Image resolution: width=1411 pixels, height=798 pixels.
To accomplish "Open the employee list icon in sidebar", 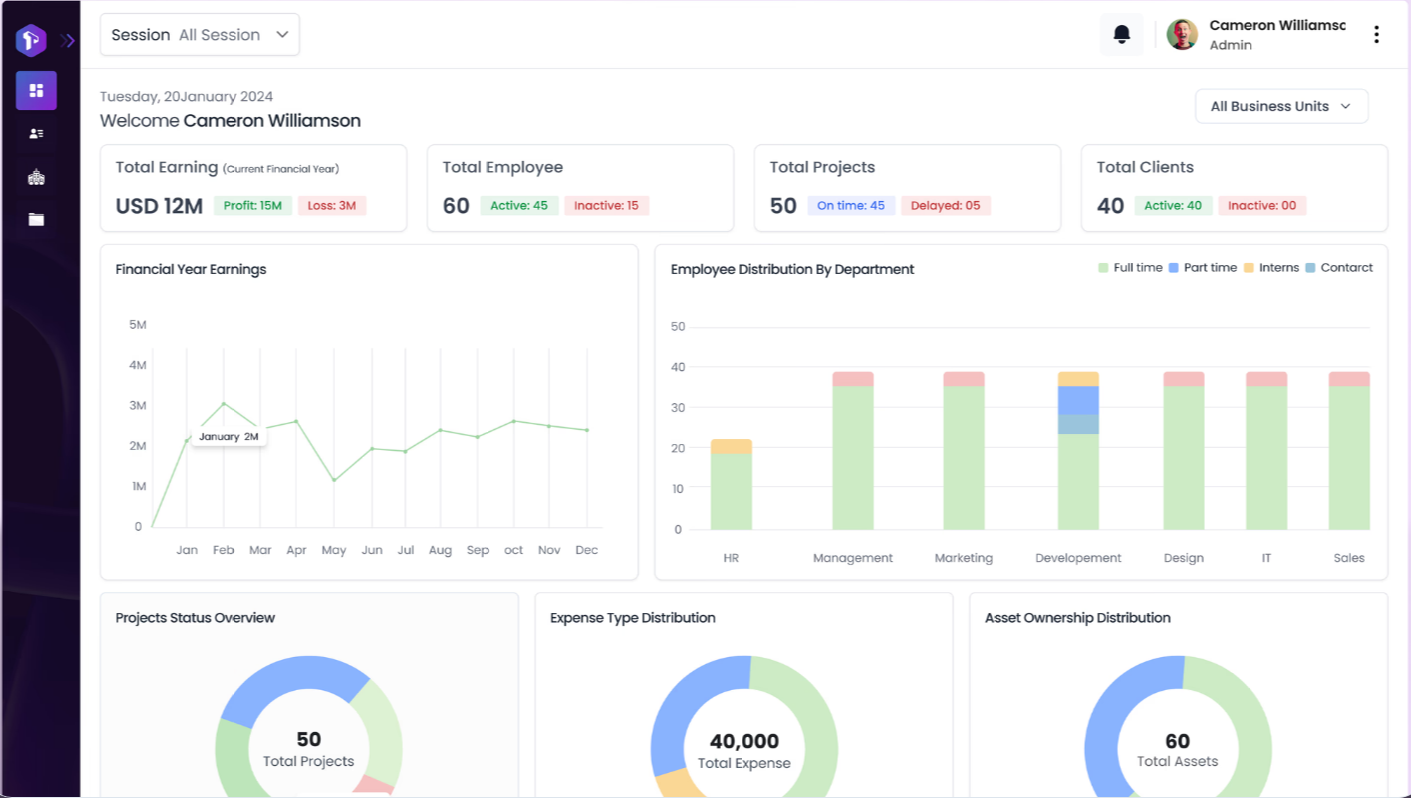I will (36, 134).
